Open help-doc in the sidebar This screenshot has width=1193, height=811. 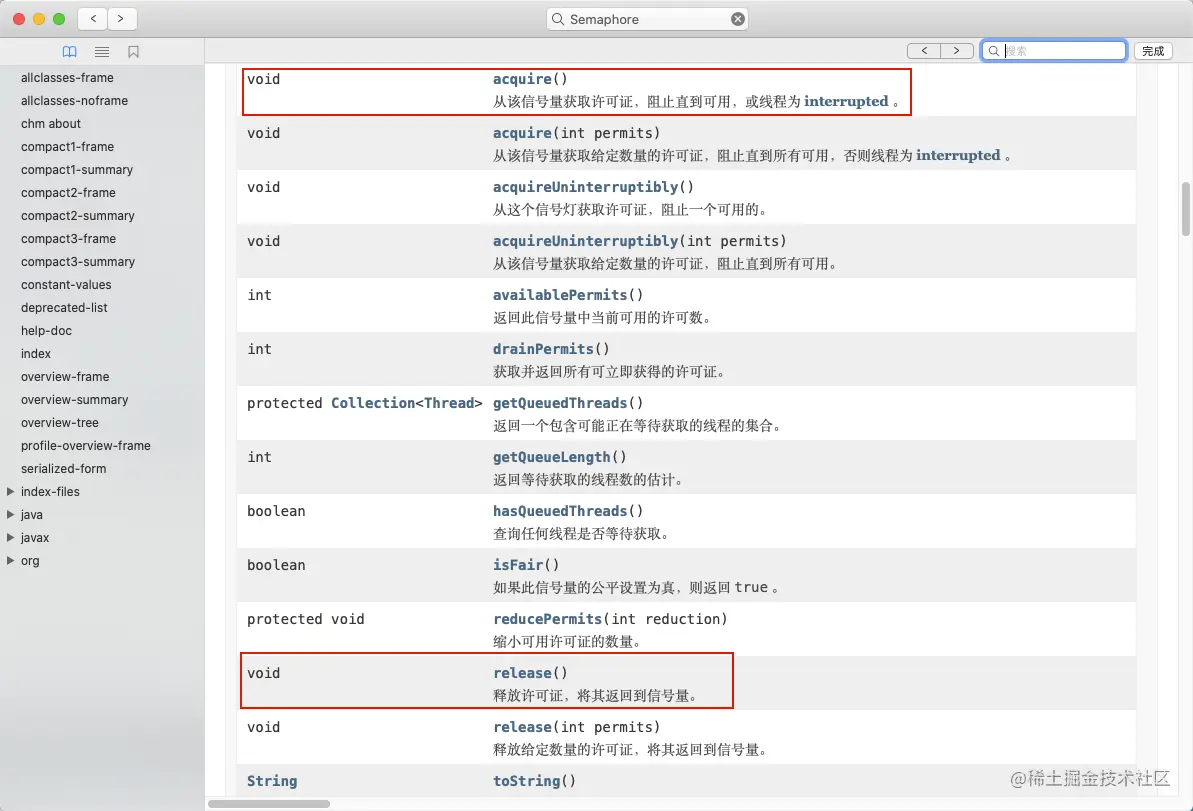tap(46, 330)
